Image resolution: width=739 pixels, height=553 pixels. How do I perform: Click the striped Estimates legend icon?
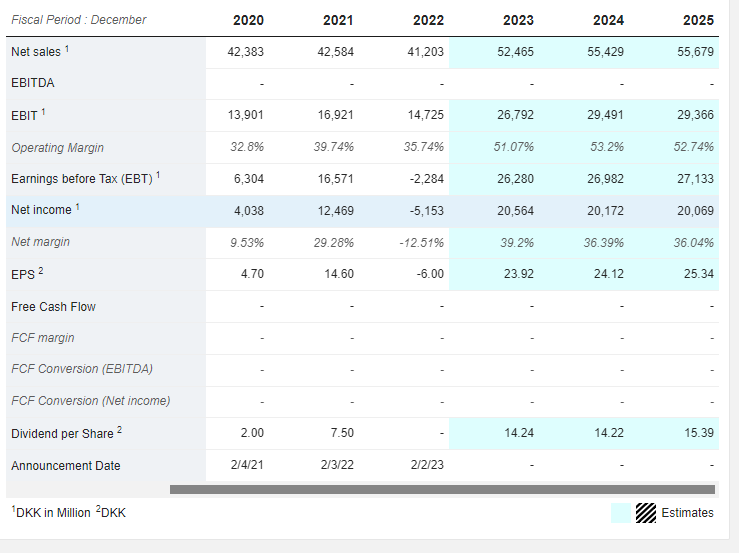(x=645, y=513)
